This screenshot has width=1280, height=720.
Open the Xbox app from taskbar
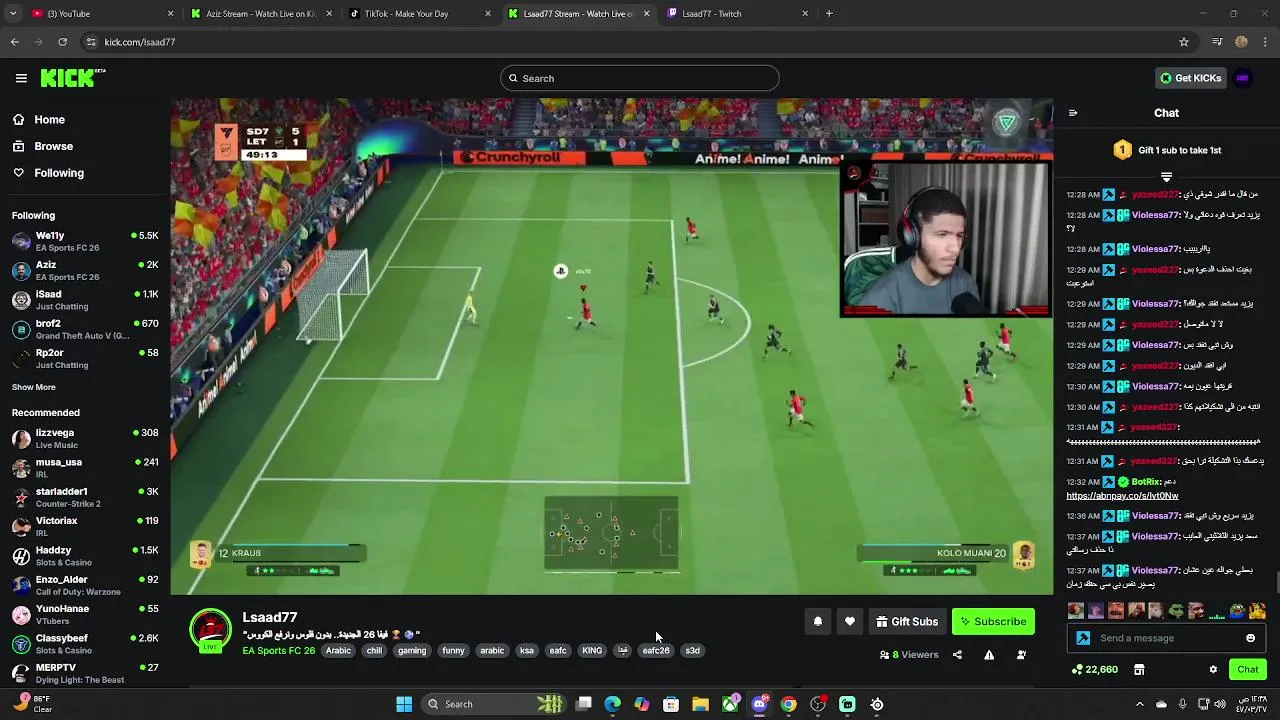tap(731, 704)
